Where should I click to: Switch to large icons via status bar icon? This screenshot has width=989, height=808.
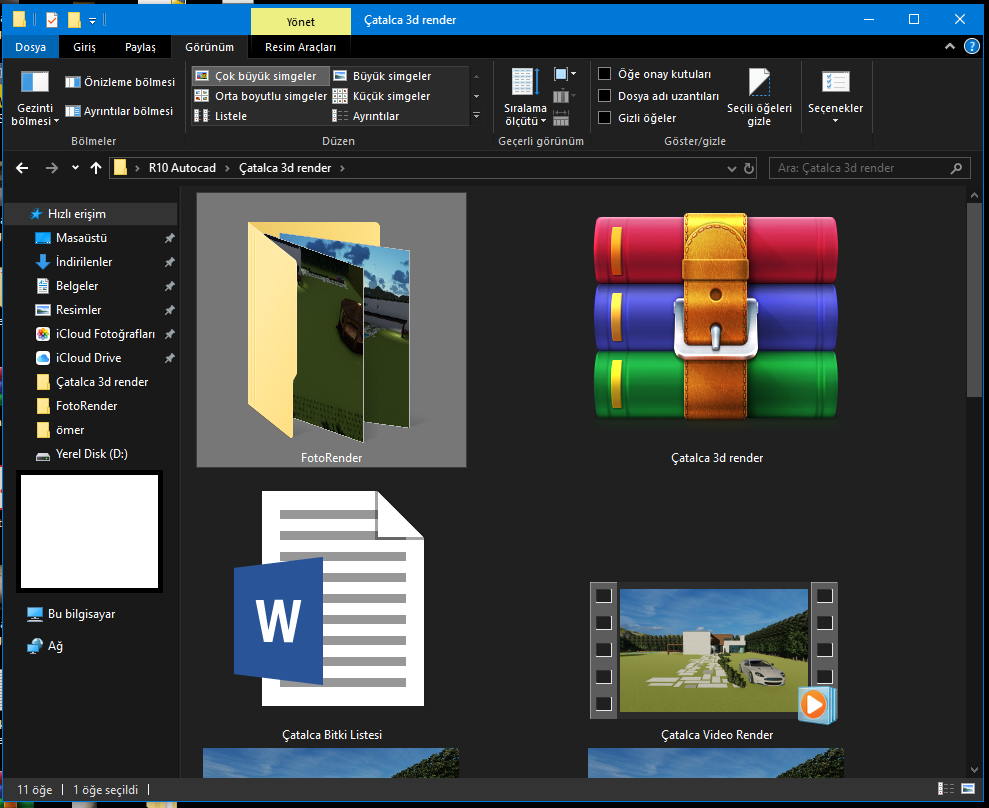coord(968,788)
